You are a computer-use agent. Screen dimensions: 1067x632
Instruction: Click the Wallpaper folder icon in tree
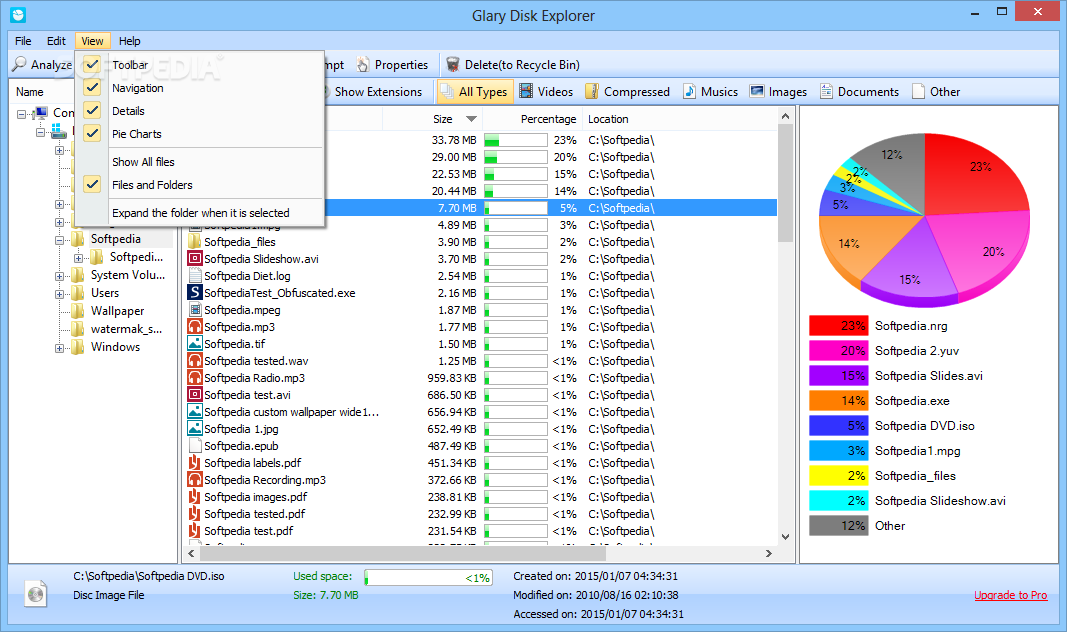point(78,311)
